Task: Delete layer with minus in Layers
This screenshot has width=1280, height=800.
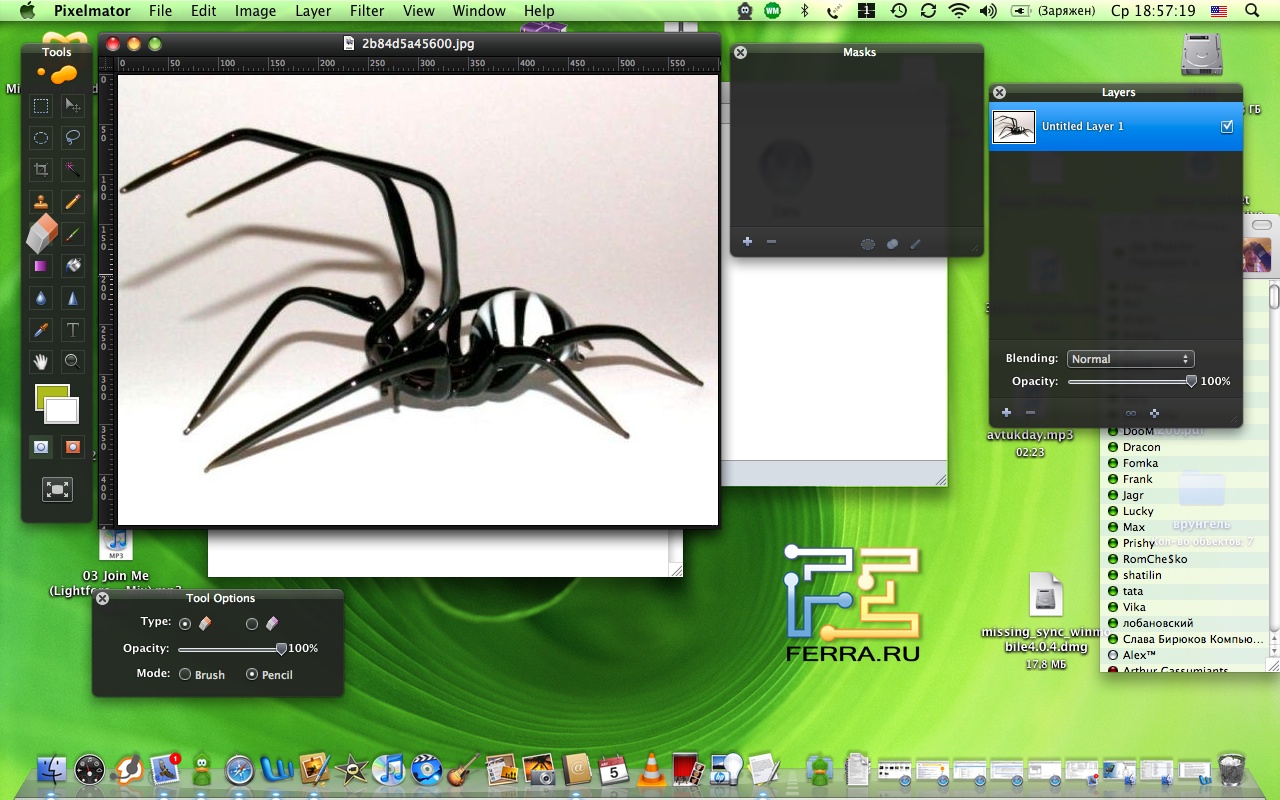Action: 1030,412
